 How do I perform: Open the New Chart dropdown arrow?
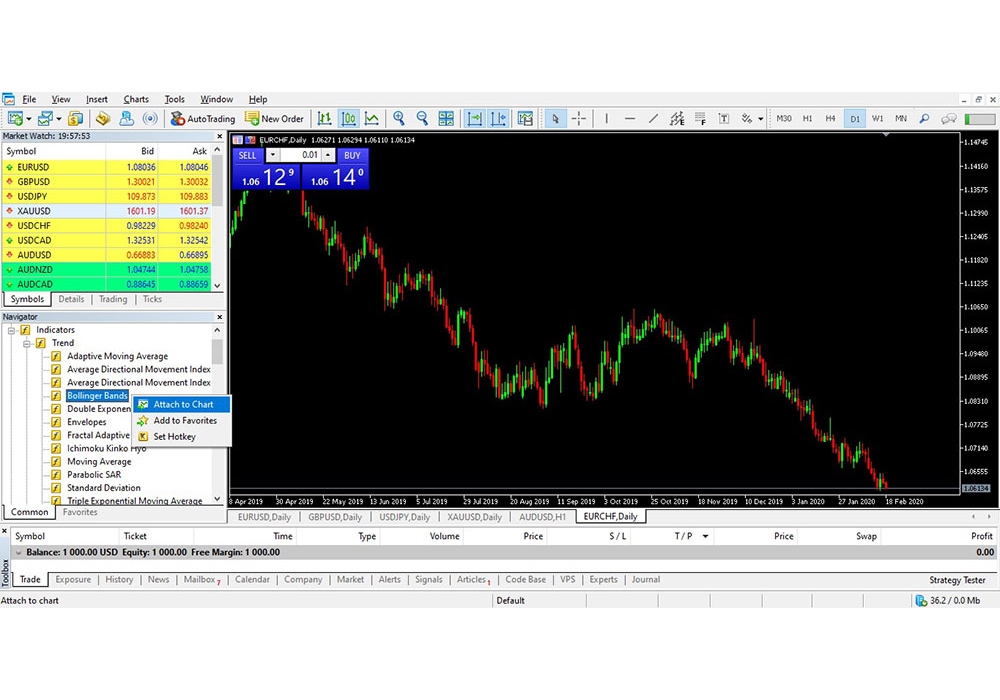click(29, 119)
